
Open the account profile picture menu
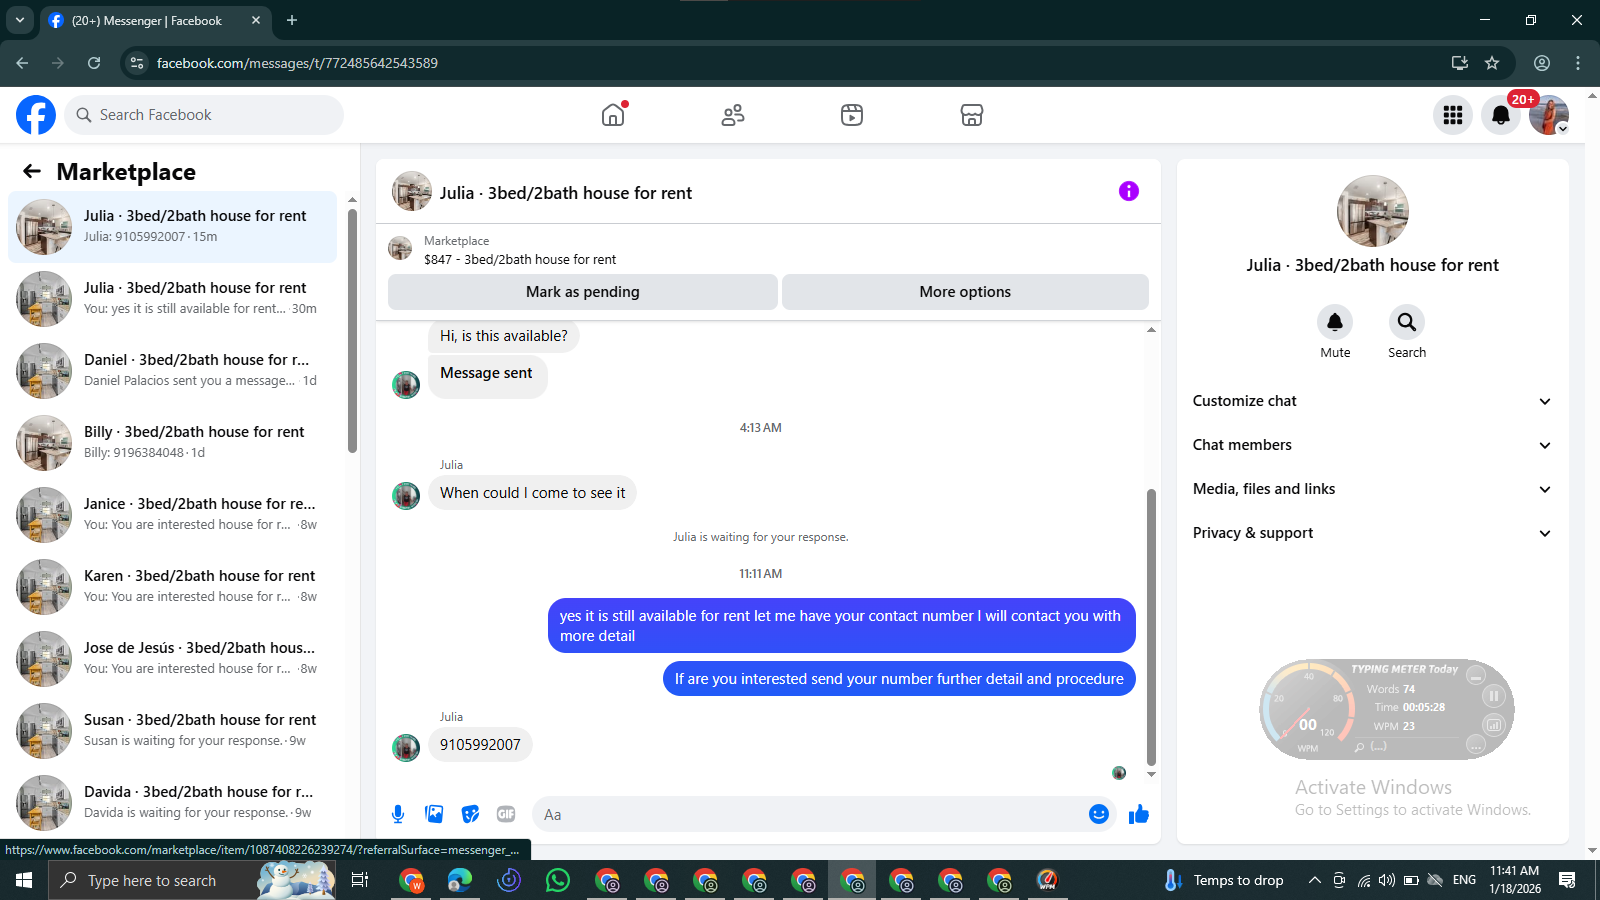tap(1549, 115)
